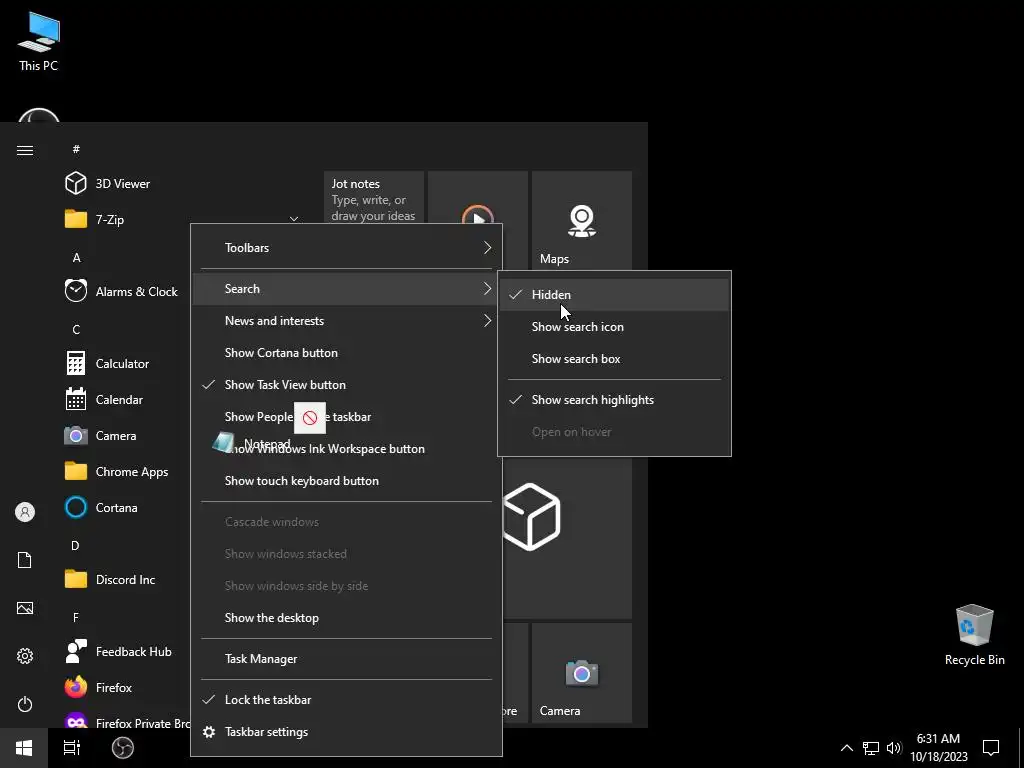Open the network status tray icon
The image size is (1024, 768).
tap(871, 748)
